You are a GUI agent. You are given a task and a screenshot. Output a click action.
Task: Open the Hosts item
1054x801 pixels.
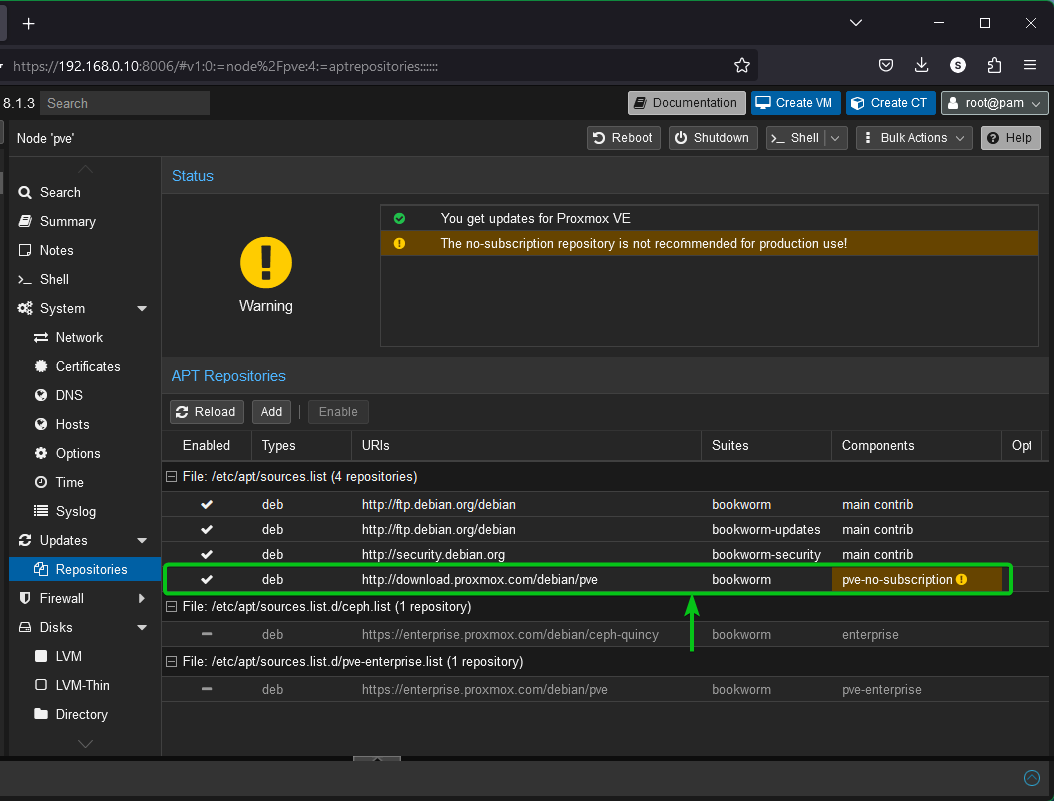(x=85, y=424)
